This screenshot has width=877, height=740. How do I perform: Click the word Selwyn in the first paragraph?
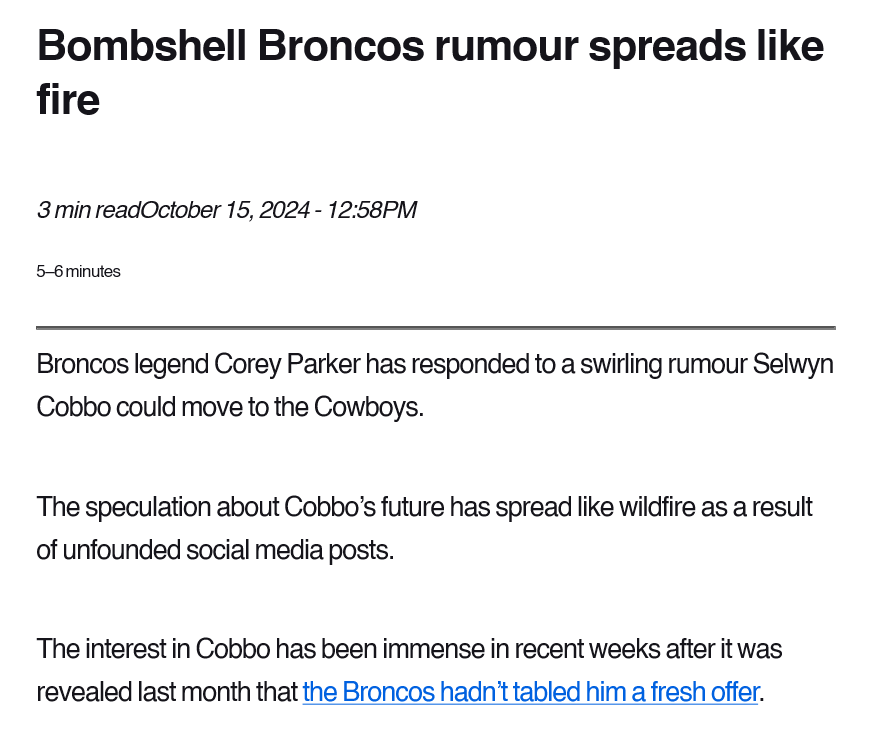tap(793, 365)
